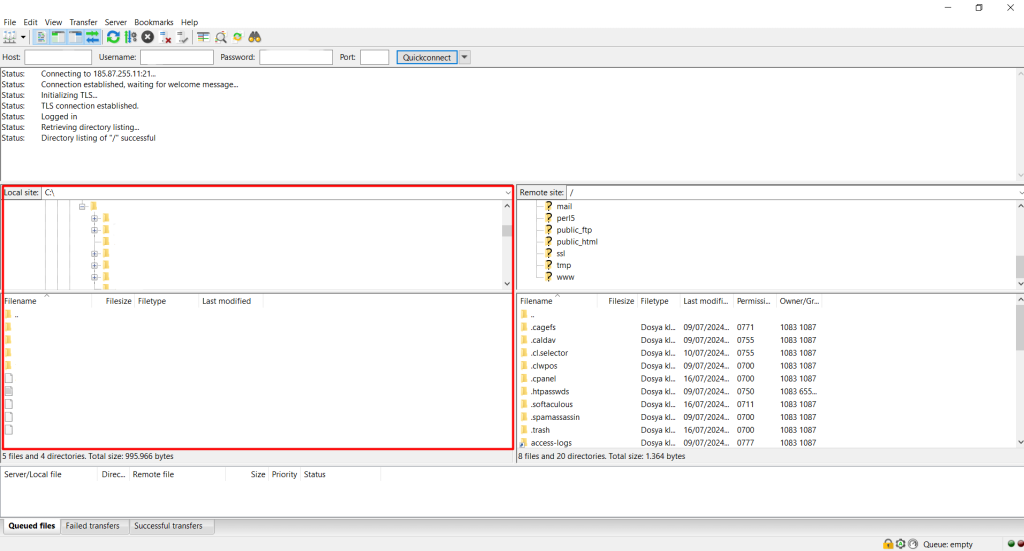Select the .htpasswds folder row
The height and width of the screenshot is (551, 1024).
(669, 392)
